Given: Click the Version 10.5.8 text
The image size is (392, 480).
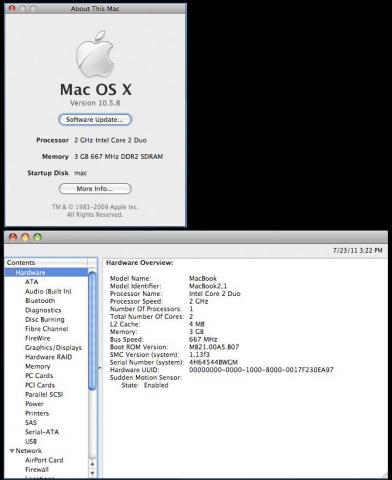Looking at the screenshot, I should [95, 103].
